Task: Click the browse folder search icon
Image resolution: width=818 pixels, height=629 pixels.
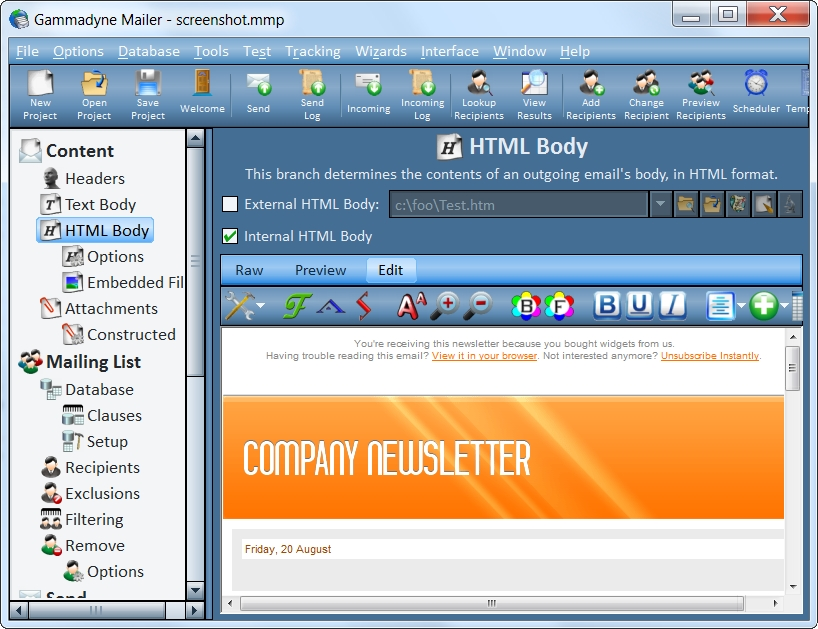Action: click(686, 204)
